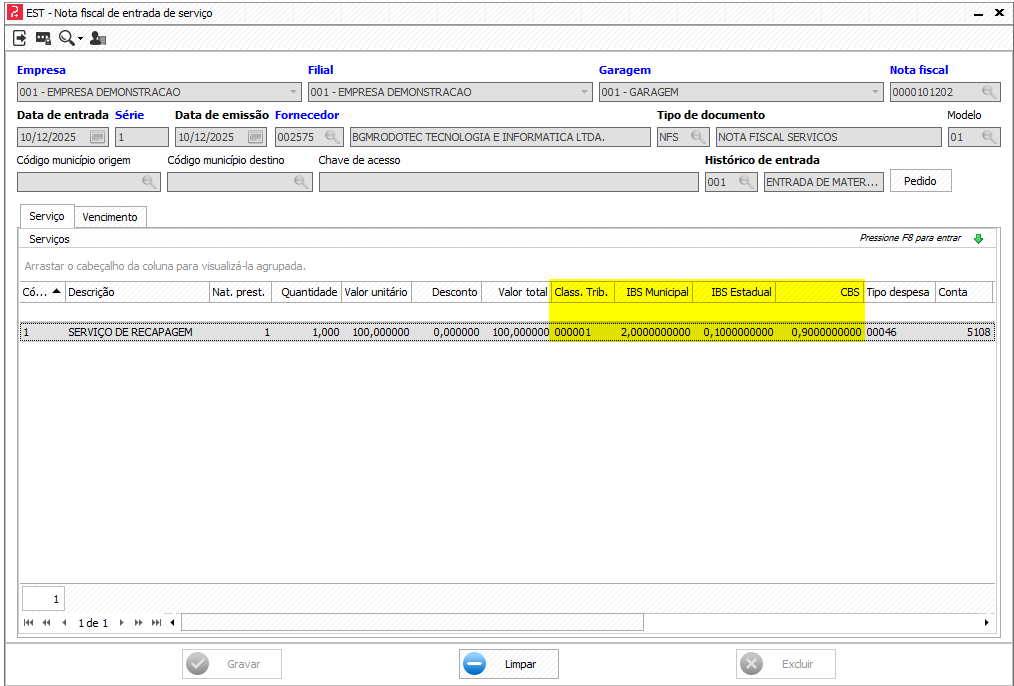1014x686 pixels.
Task: Click the user profile toolbar icon
Action: coord(98,38)
